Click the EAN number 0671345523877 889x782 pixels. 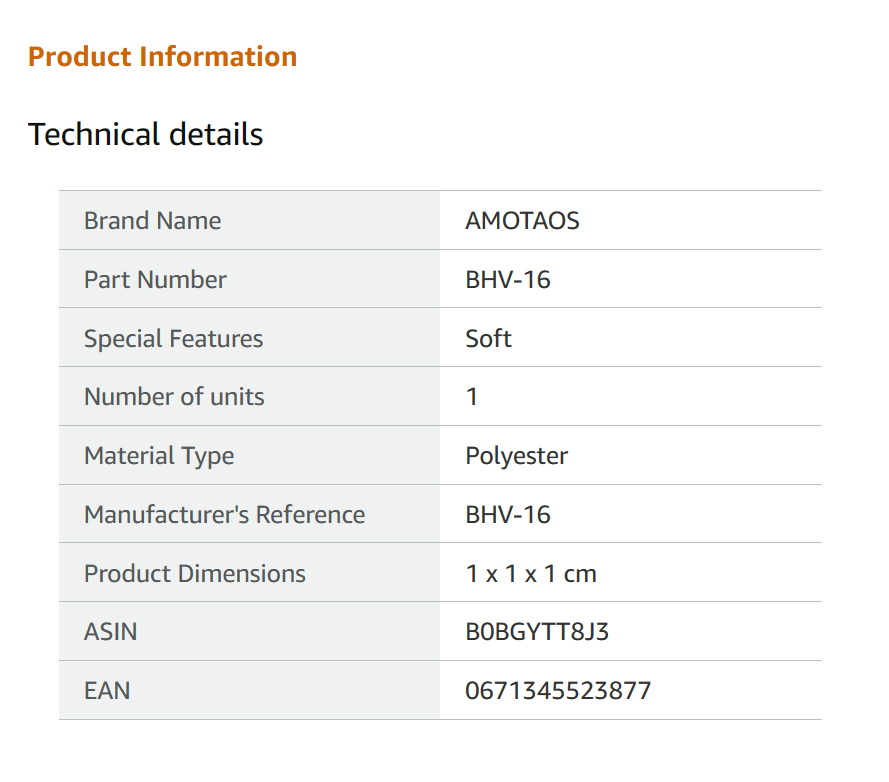tap(558, 691)
